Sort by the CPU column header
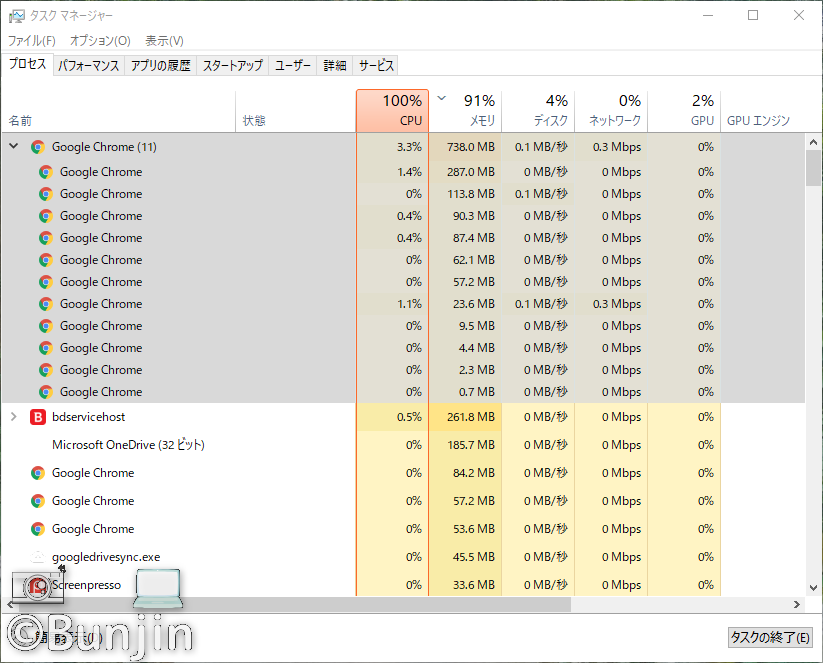The image size is (823, 663). pos(393,111)
